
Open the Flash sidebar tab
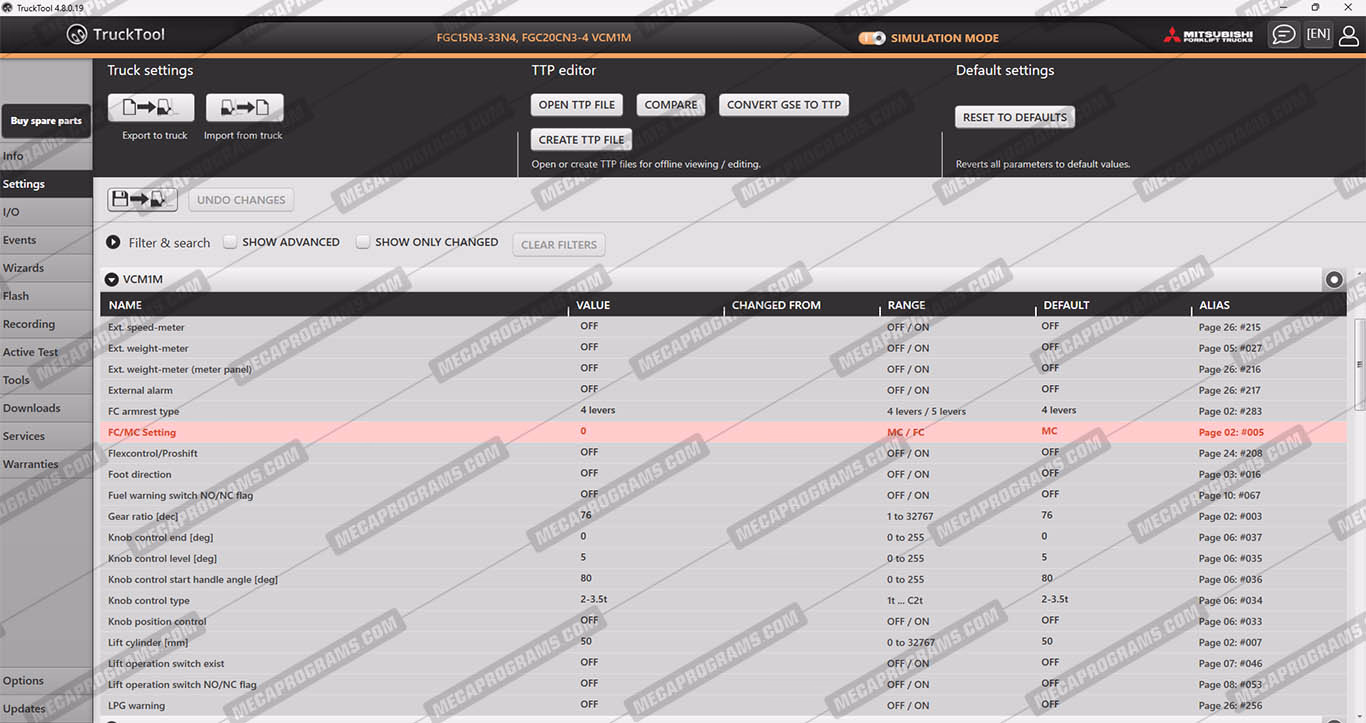point(46,296)
